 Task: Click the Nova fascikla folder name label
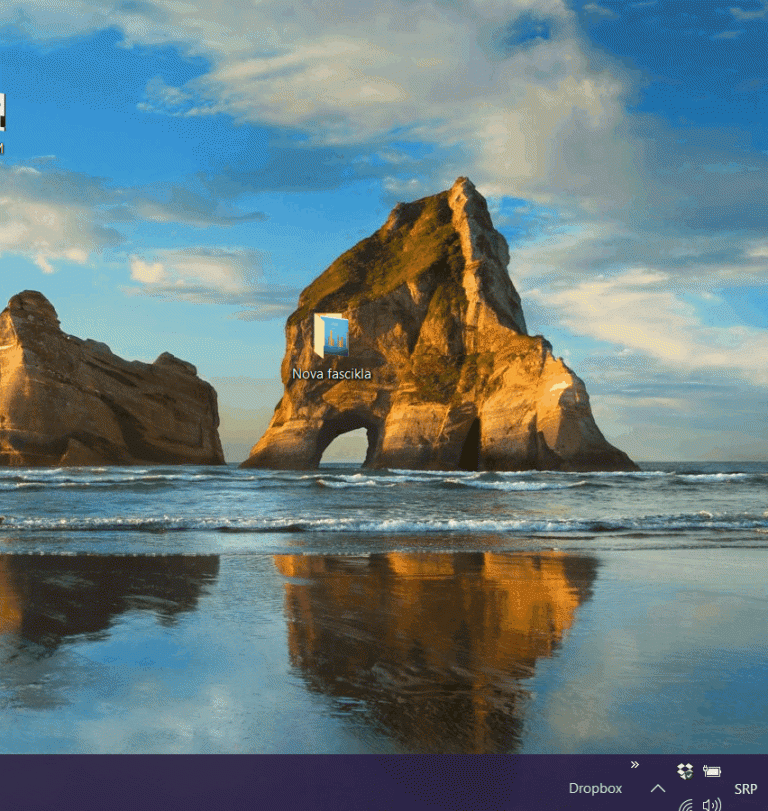(x=332, y=374)
